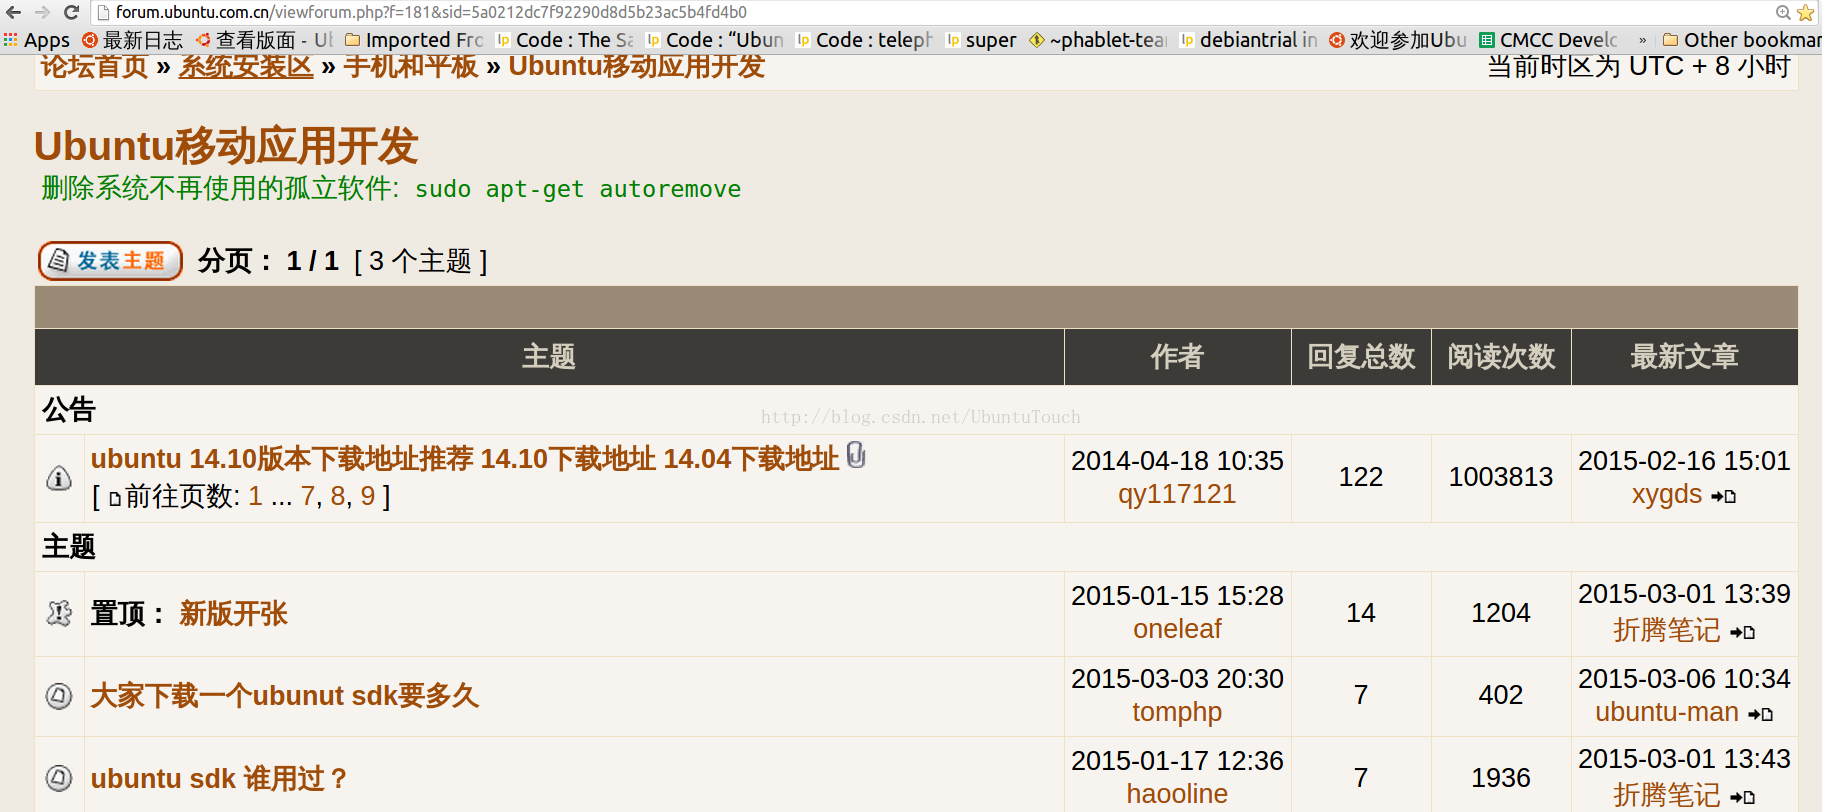Open the ubuntu 14.10版本下载地址推荐 announcement

tap(464, 459)
